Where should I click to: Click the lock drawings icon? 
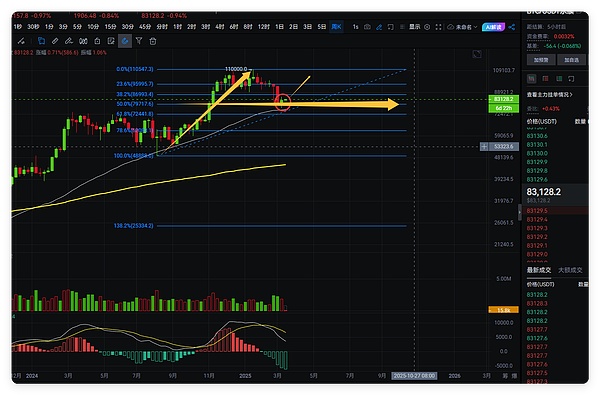[97, 41]
